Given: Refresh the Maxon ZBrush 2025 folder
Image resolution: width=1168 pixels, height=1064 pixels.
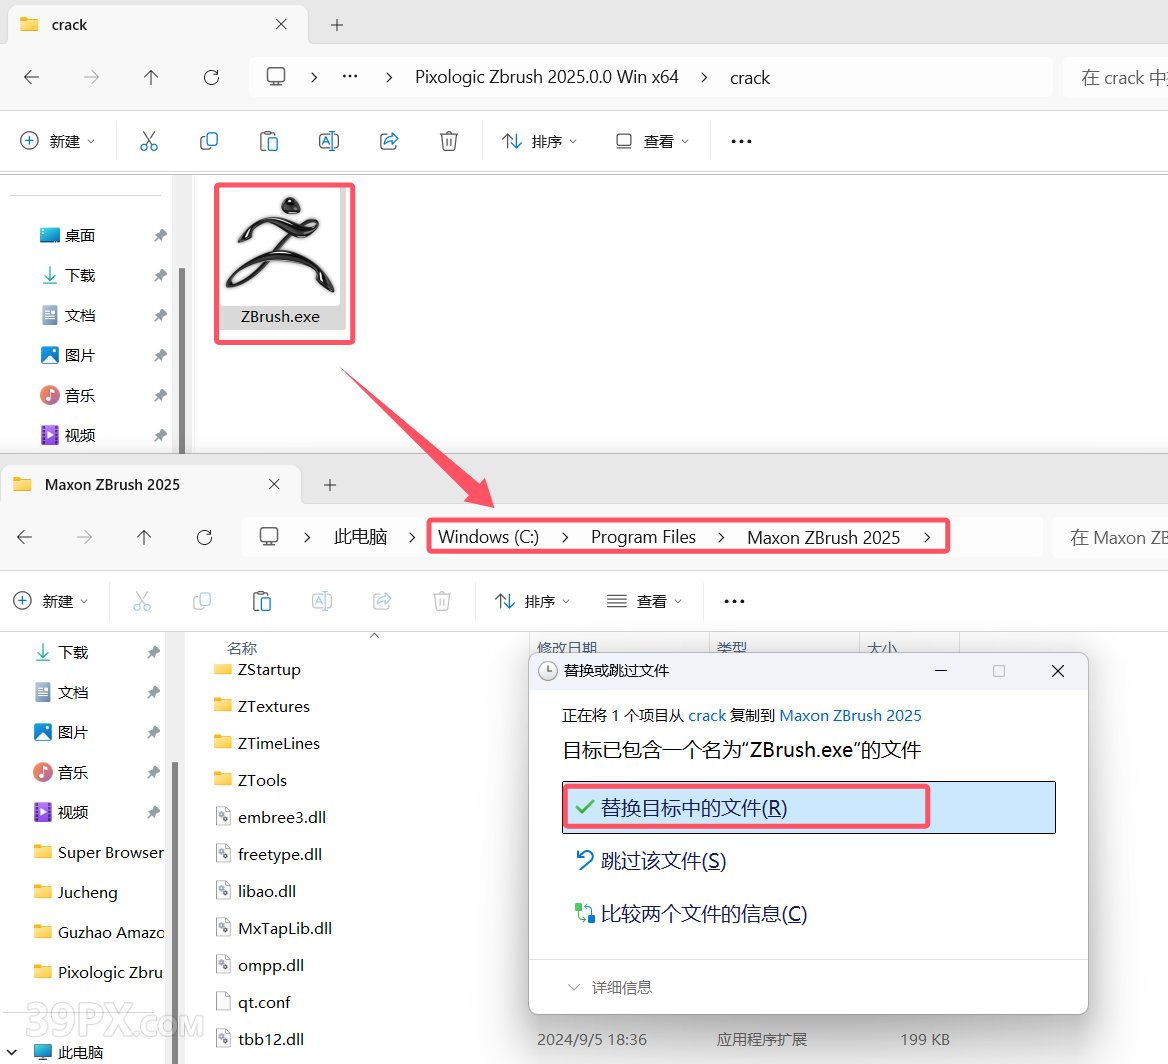Looking at the screenshot, I should click(x=204, y=537).
